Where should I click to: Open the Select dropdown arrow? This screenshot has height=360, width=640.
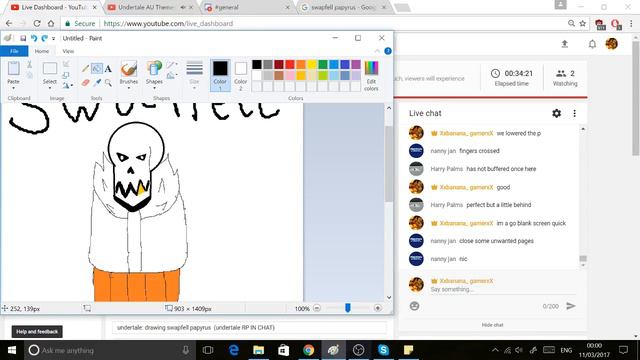point(50,88)
